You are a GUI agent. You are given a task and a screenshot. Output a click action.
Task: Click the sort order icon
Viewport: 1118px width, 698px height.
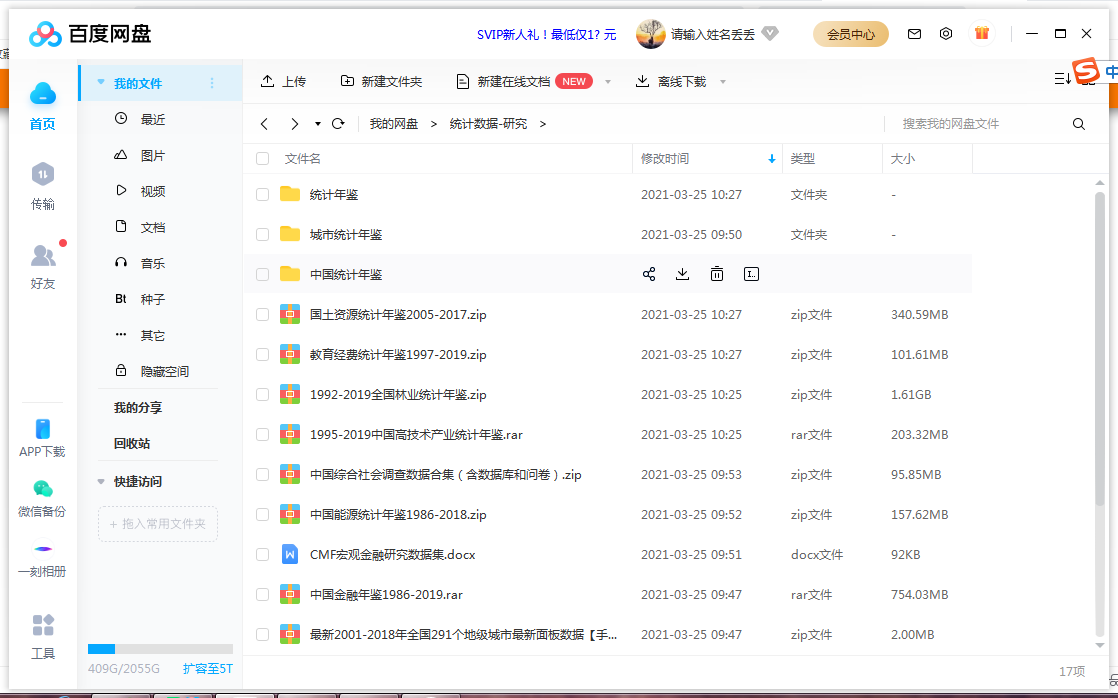click(1062, 78)
